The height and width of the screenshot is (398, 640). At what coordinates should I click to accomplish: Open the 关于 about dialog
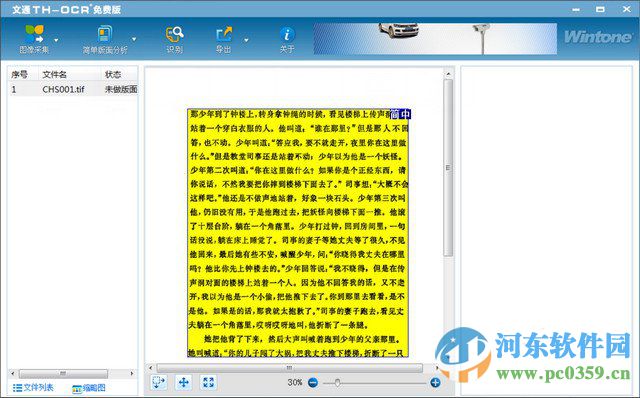click(287, 39)
